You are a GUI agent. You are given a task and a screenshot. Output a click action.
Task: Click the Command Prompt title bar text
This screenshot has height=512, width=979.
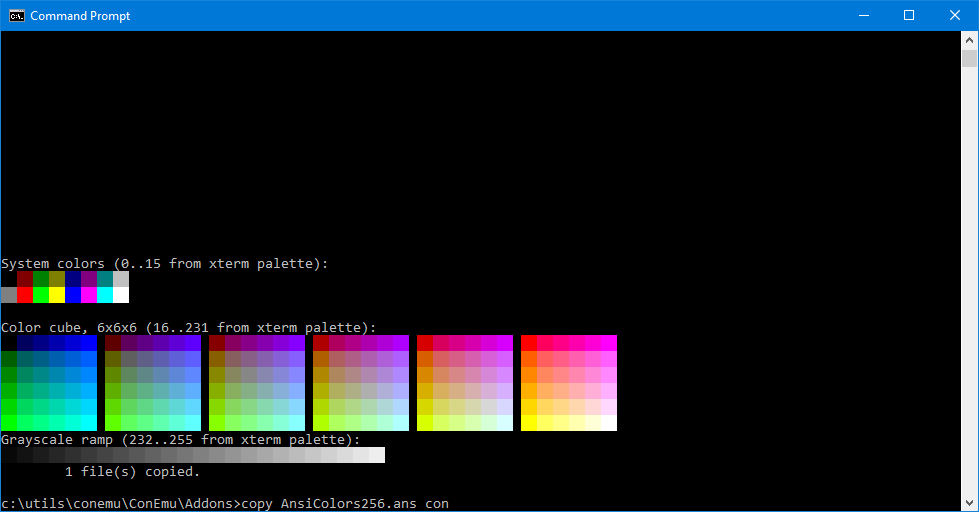click(x=80, y=16)
